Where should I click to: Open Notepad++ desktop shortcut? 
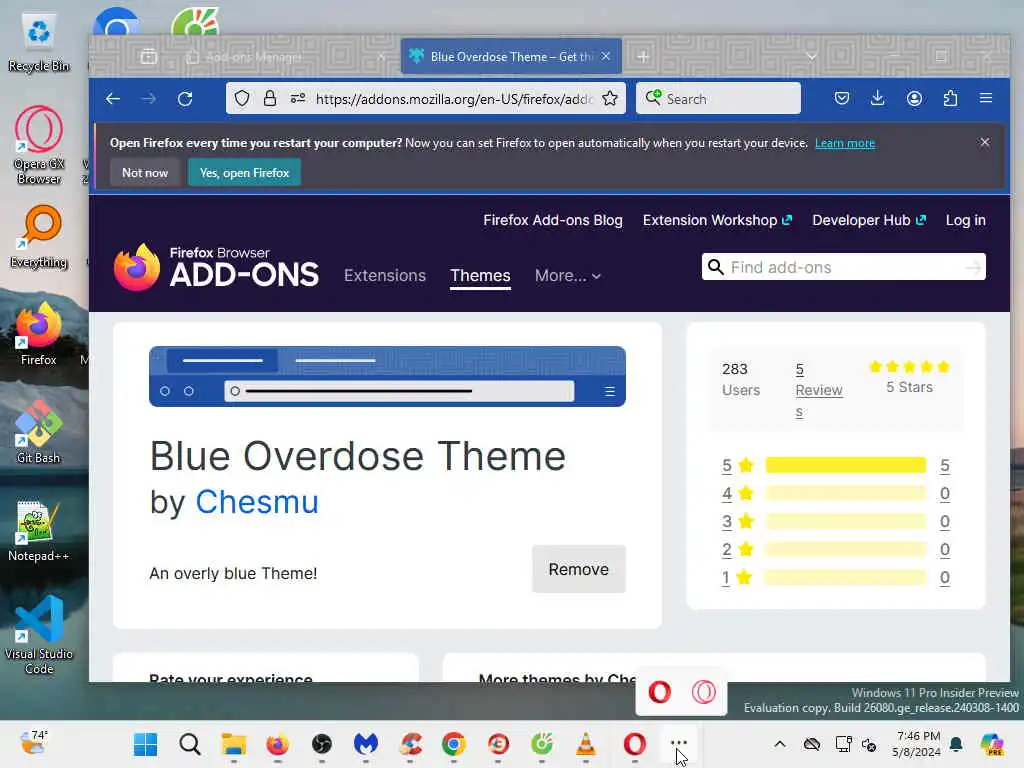pyautogui.click(x=39, y=530)
